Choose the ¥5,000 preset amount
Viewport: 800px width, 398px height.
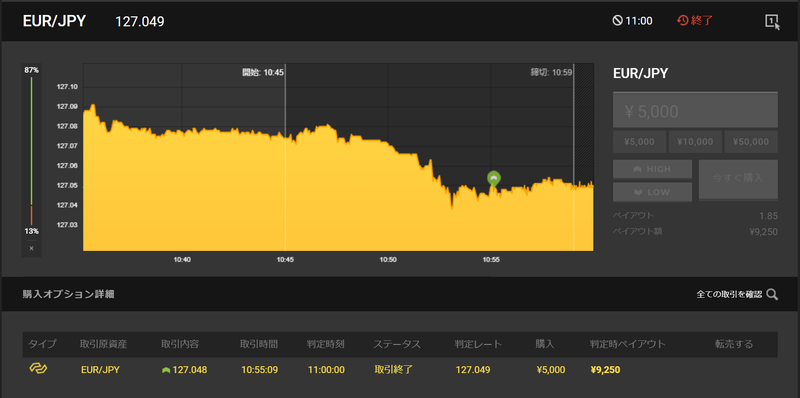click(x=640, y=142)
